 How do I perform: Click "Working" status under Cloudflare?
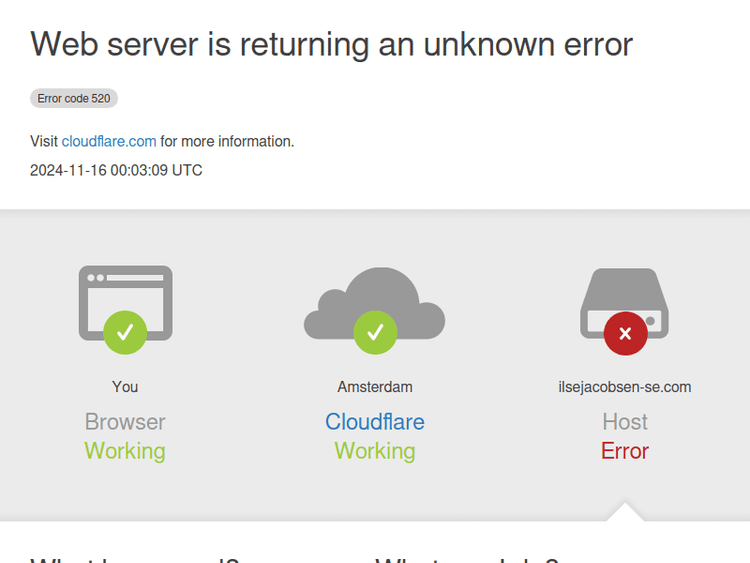(375, 451)
